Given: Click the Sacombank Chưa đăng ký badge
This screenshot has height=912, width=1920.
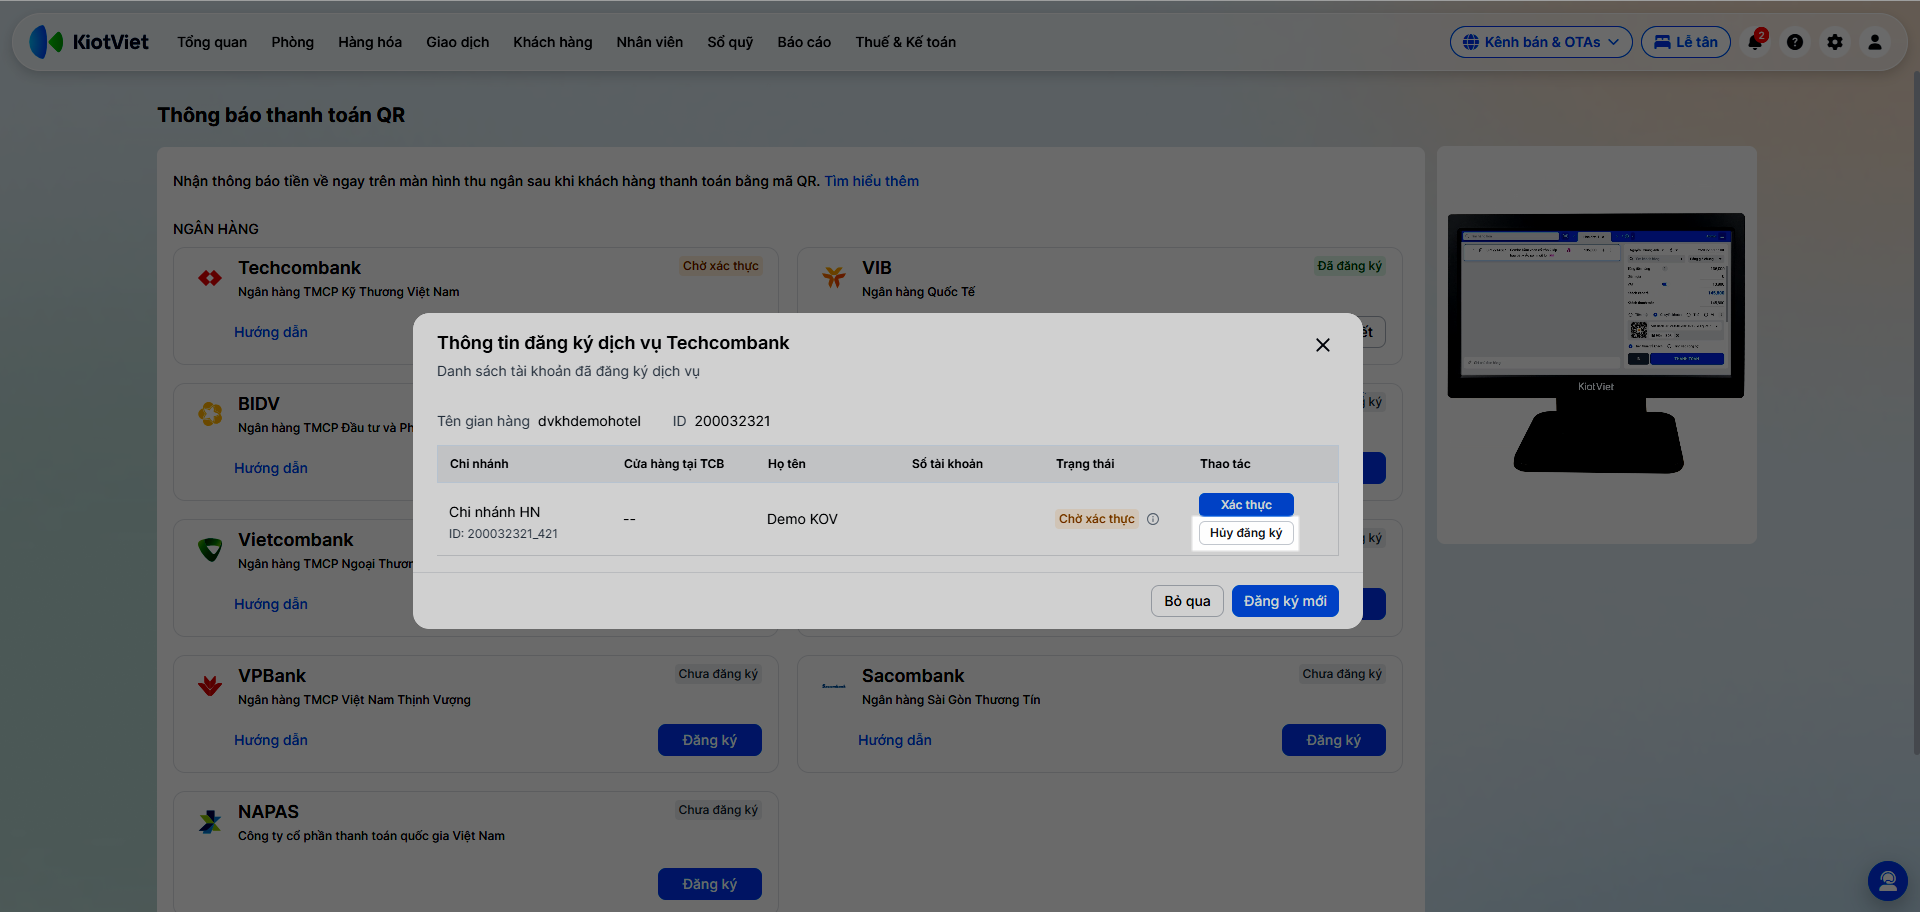Looking at the screenshot, I should 1342,674.
